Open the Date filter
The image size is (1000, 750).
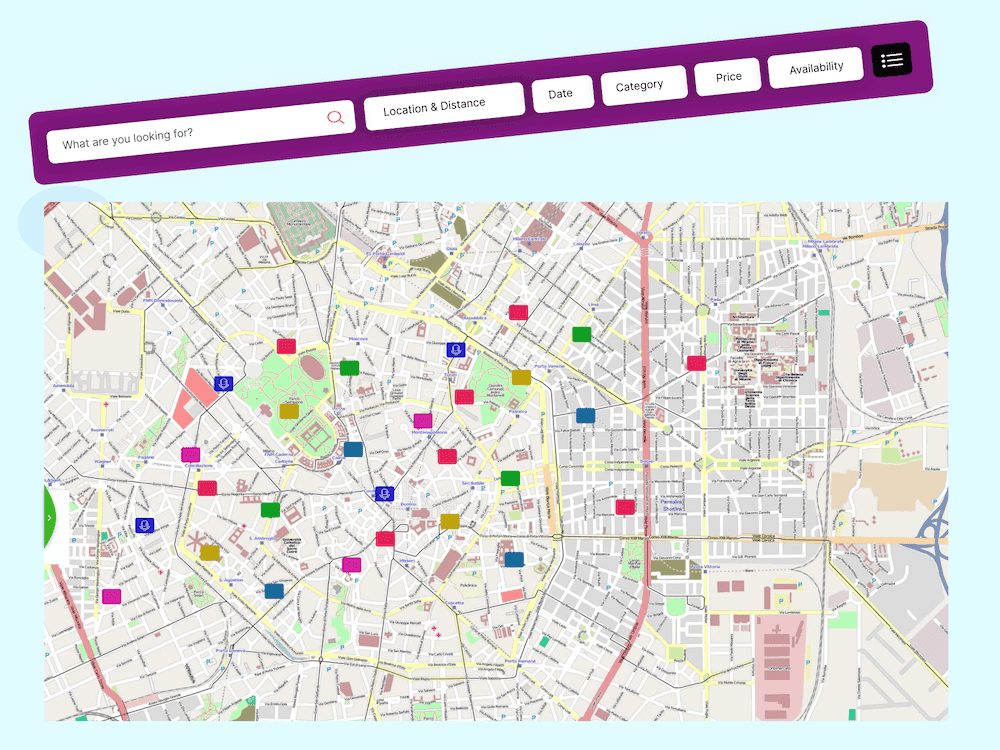562,94
